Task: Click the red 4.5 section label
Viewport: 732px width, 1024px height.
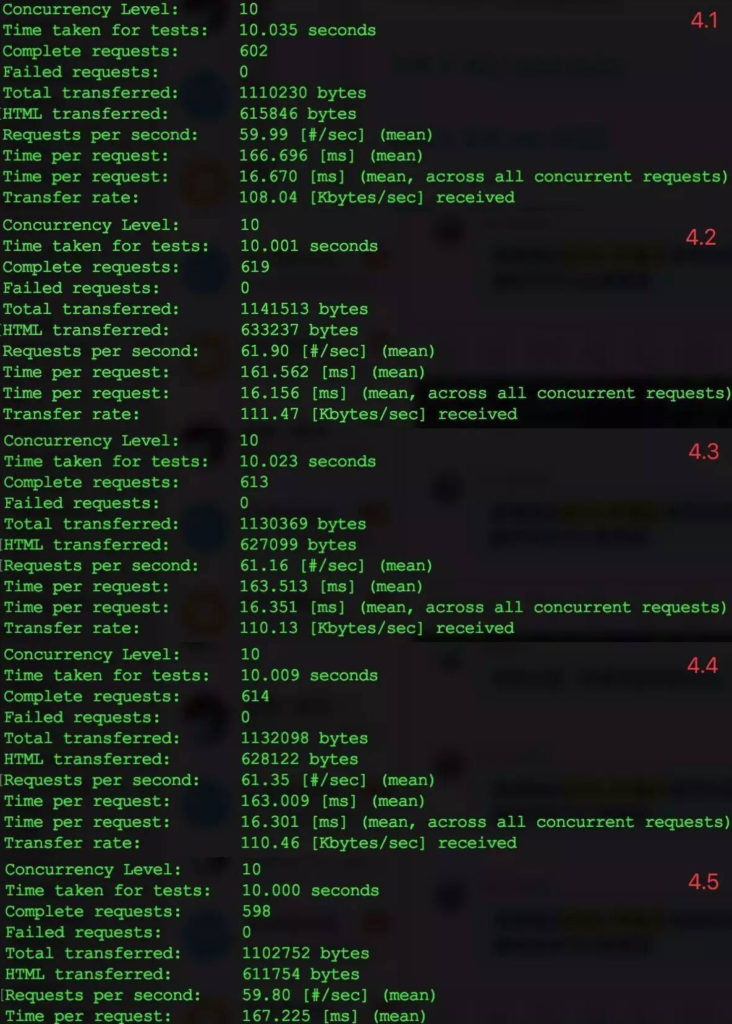Action: [703, 882]
